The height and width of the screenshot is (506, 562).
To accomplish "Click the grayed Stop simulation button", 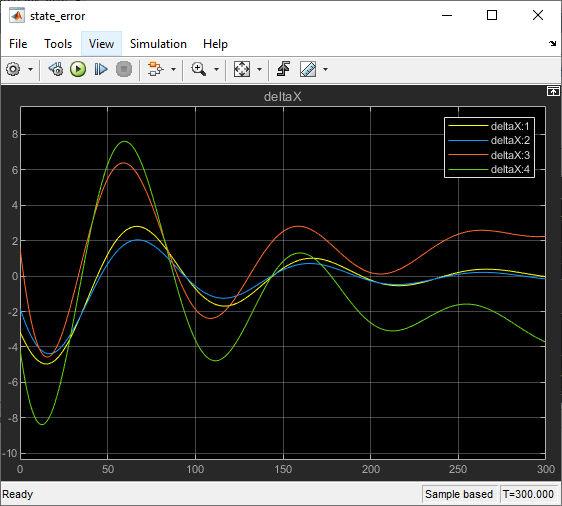I will point(124,69).
